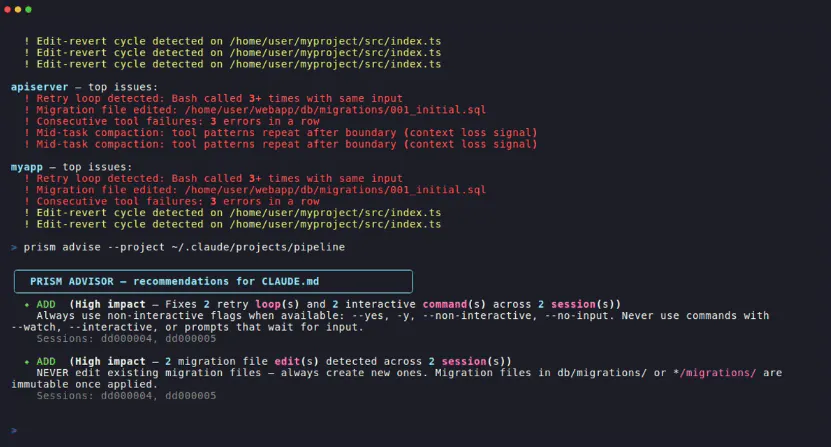
Task: Click the PRISM ADVISOR banner box
Action: pos(213,282)
